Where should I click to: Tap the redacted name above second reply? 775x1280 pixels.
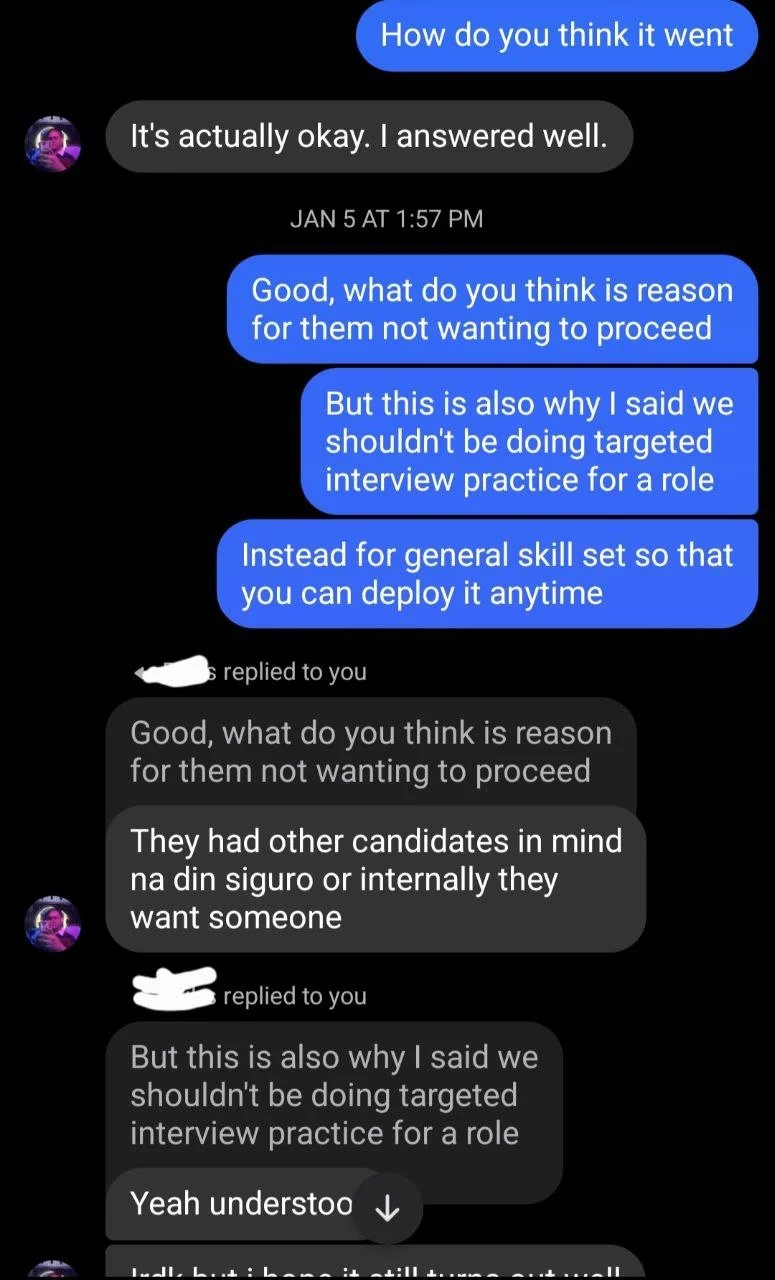(x=175, y=988)
